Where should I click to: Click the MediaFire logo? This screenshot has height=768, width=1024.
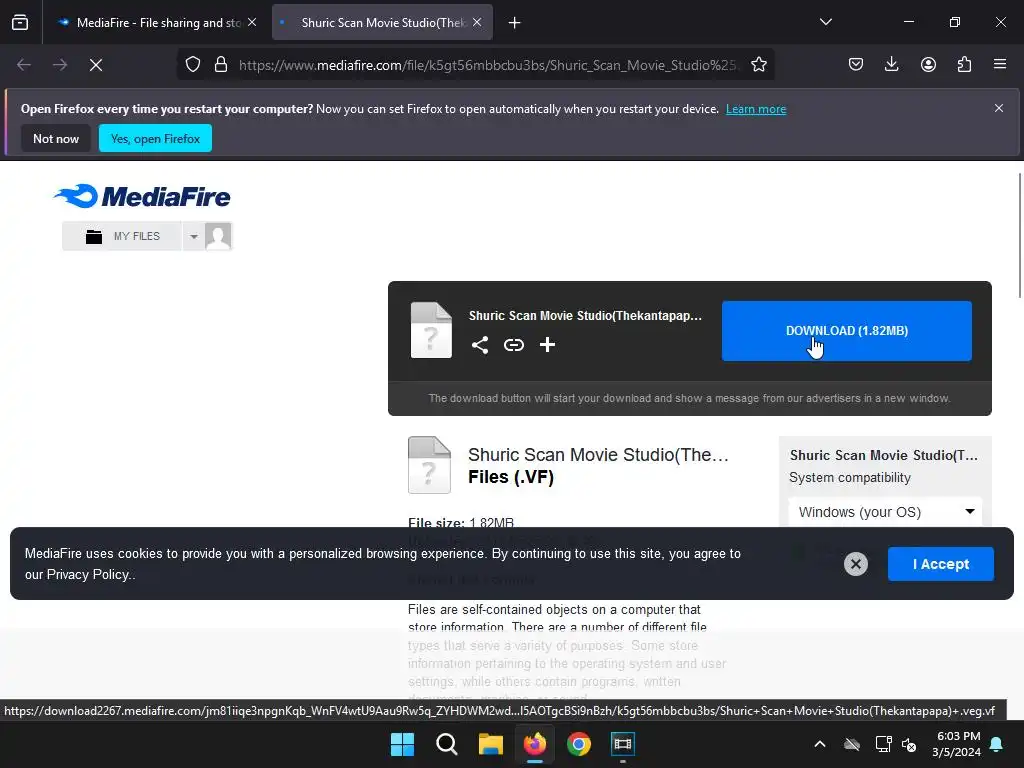click(142, 196)
